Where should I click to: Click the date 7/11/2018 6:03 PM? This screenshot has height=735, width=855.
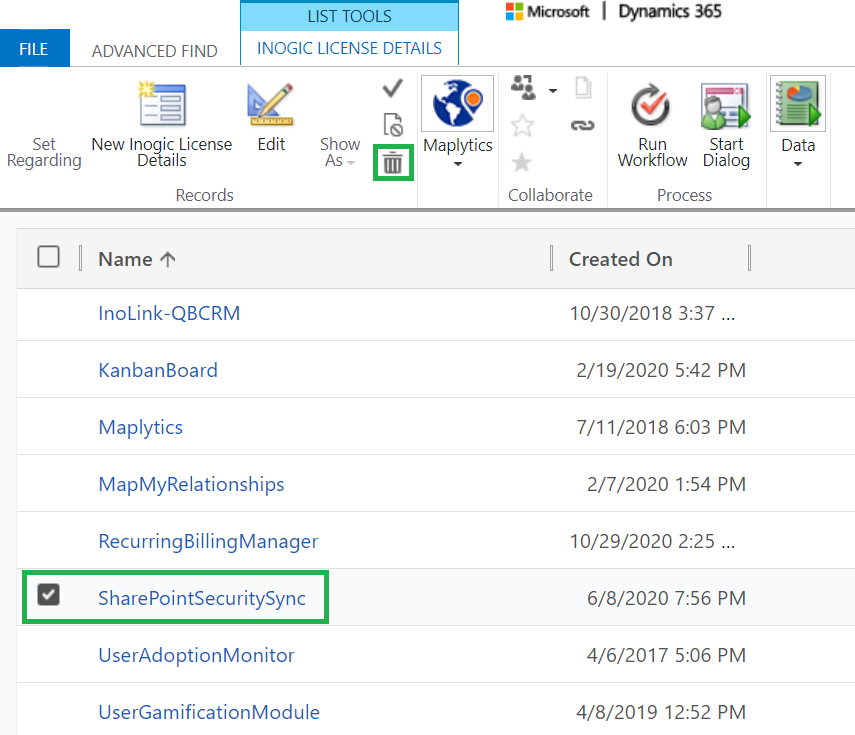coord(661,427)
